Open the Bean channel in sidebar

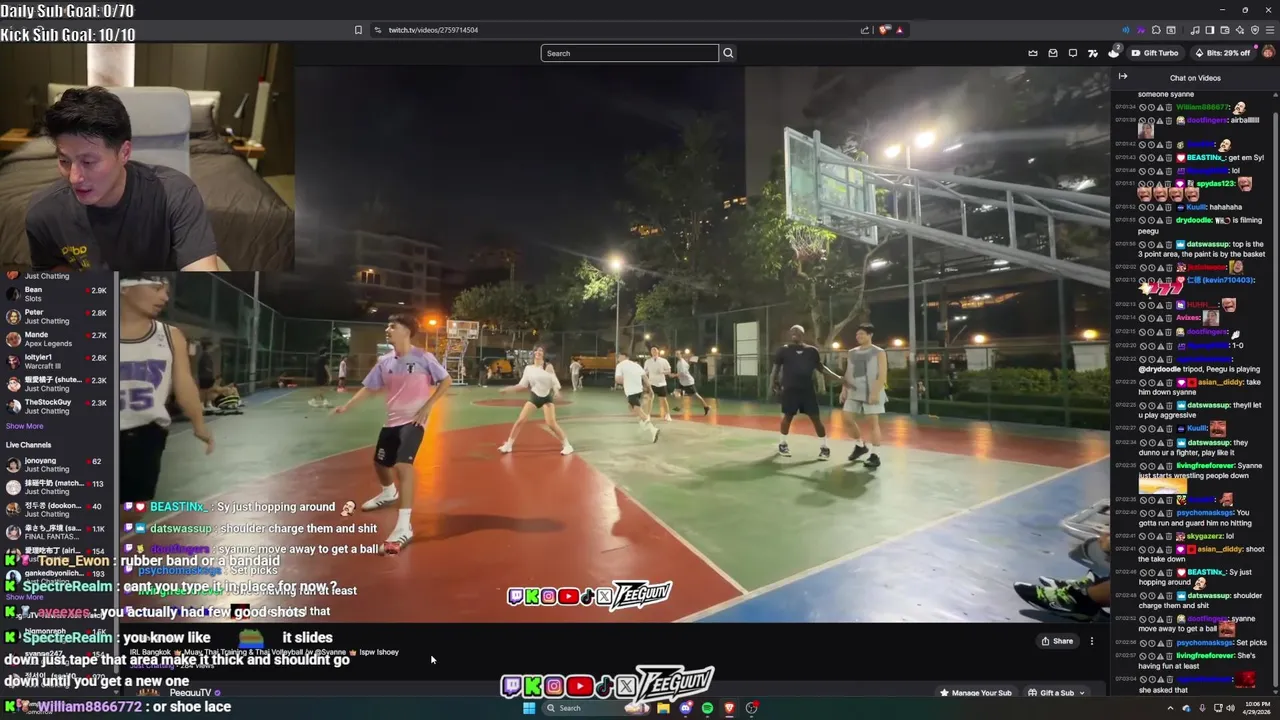coord(55,294)
